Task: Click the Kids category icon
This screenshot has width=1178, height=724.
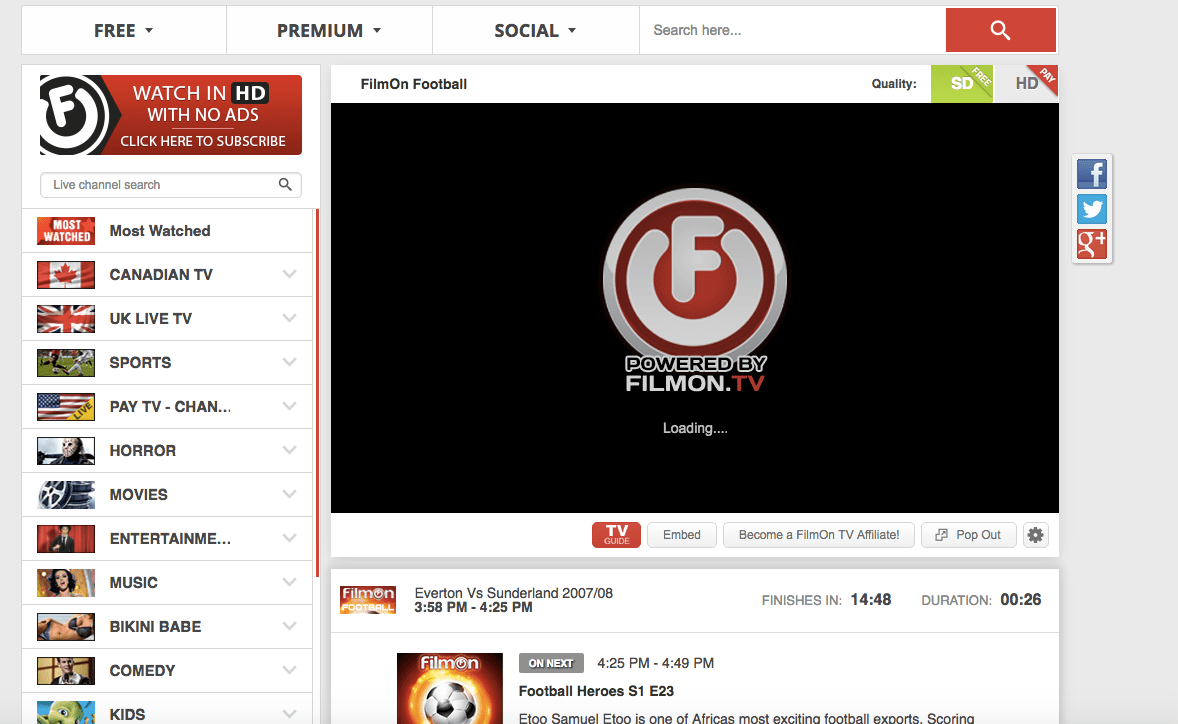Action: click(x=66, y=713)
